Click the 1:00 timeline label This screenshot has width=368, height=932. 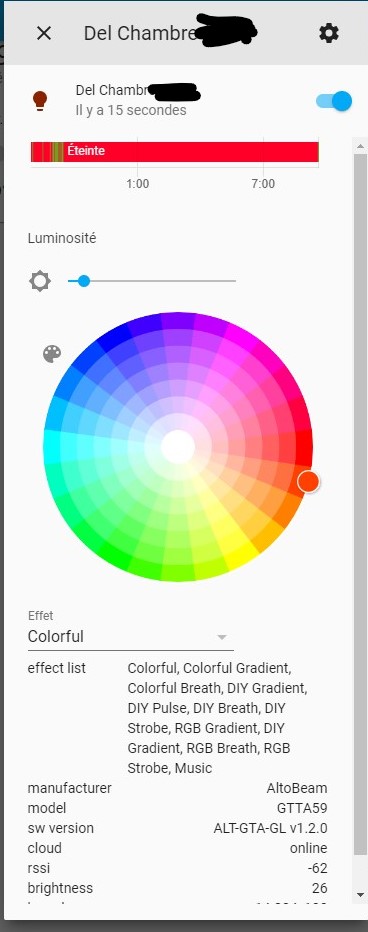(x=138, y=184)
